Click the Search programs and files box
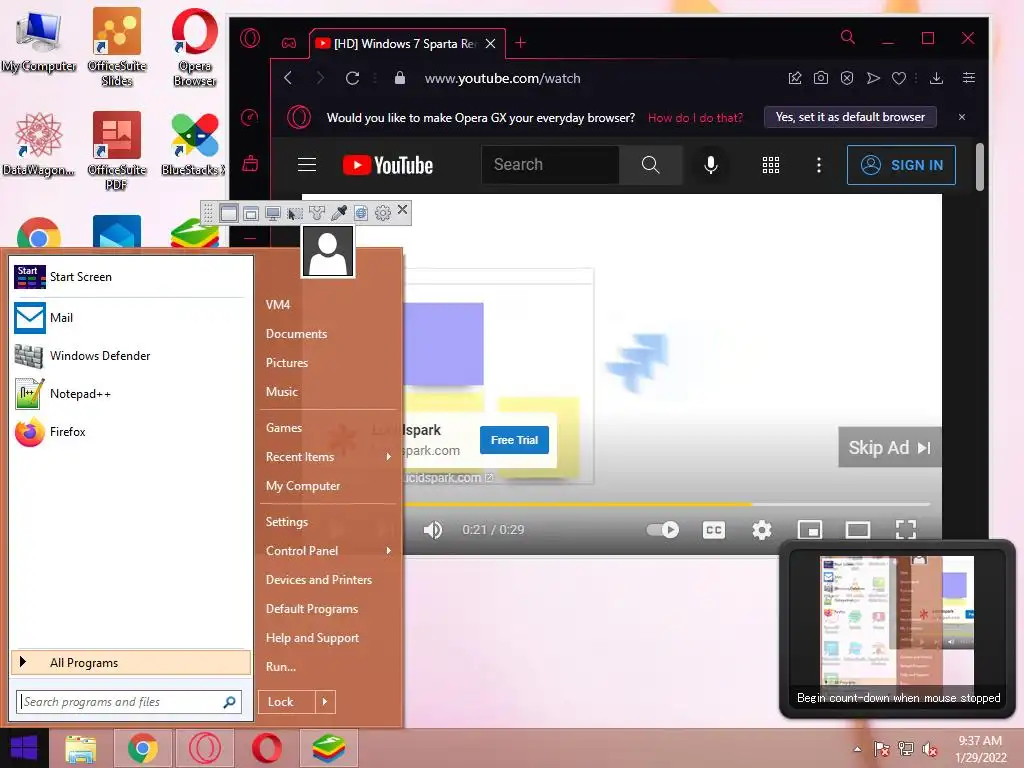The image size is (1024, 768). click(129, 702)
